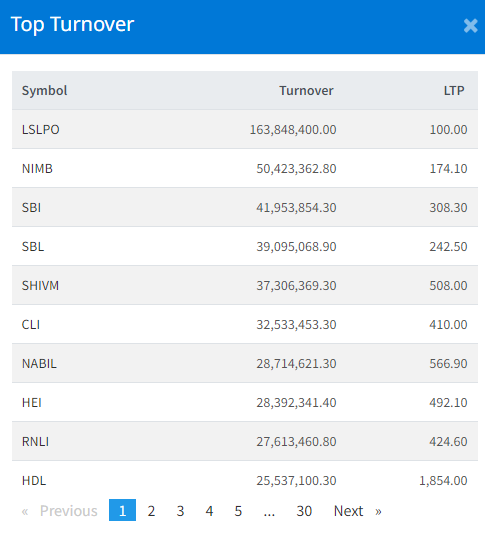485x541 pixels.
Task: Select the CLI symbol
Action: click(31, 325)
